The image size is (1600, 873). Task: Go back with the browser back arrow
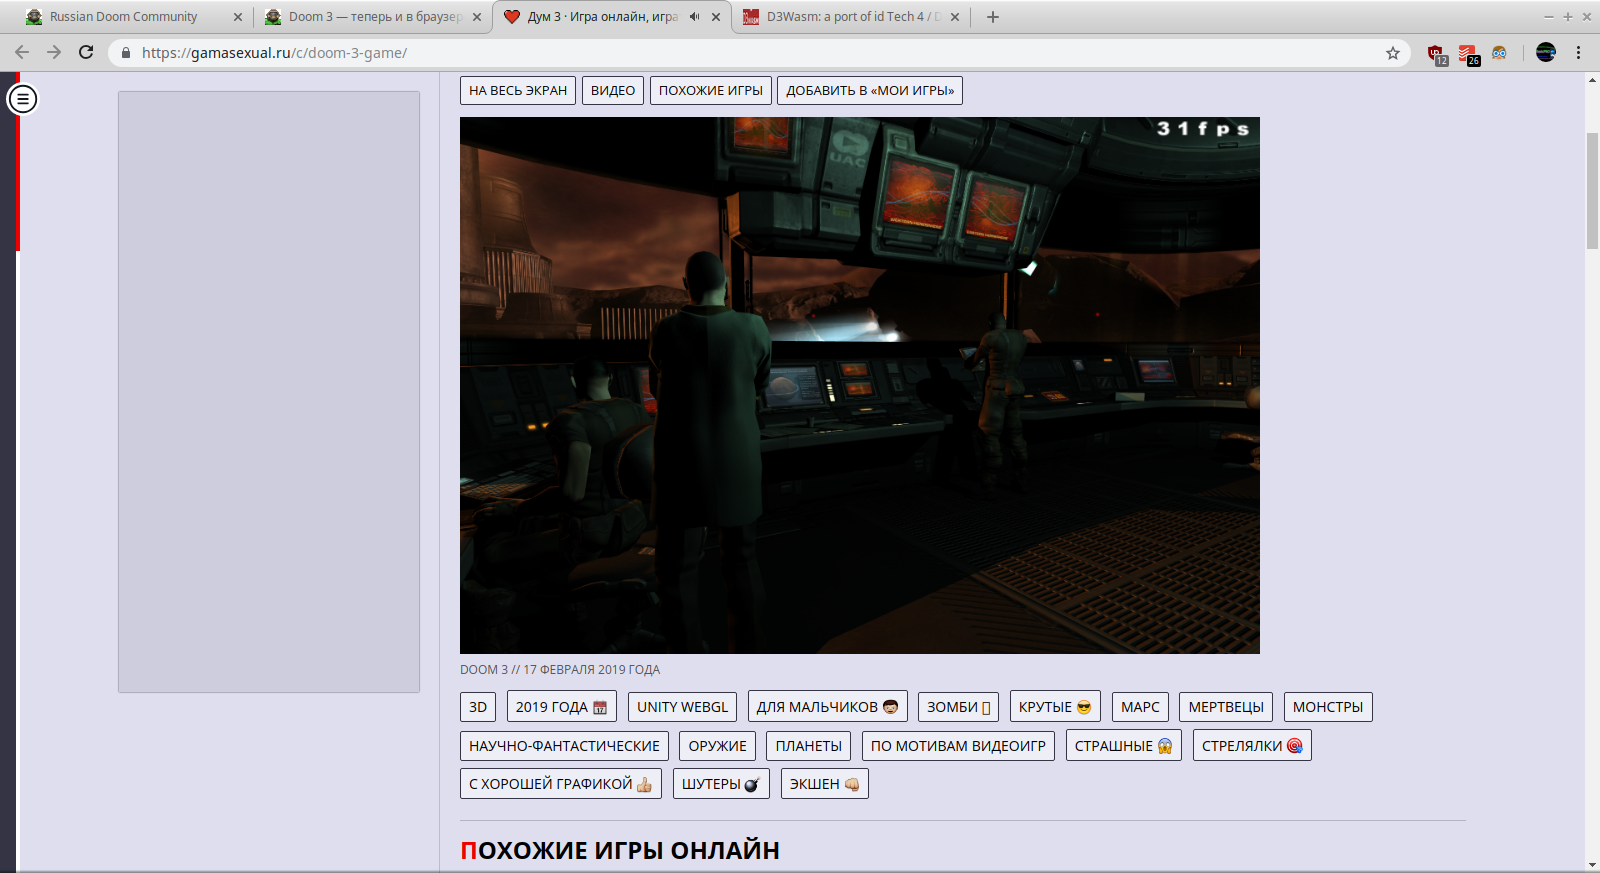coord(22,52)
